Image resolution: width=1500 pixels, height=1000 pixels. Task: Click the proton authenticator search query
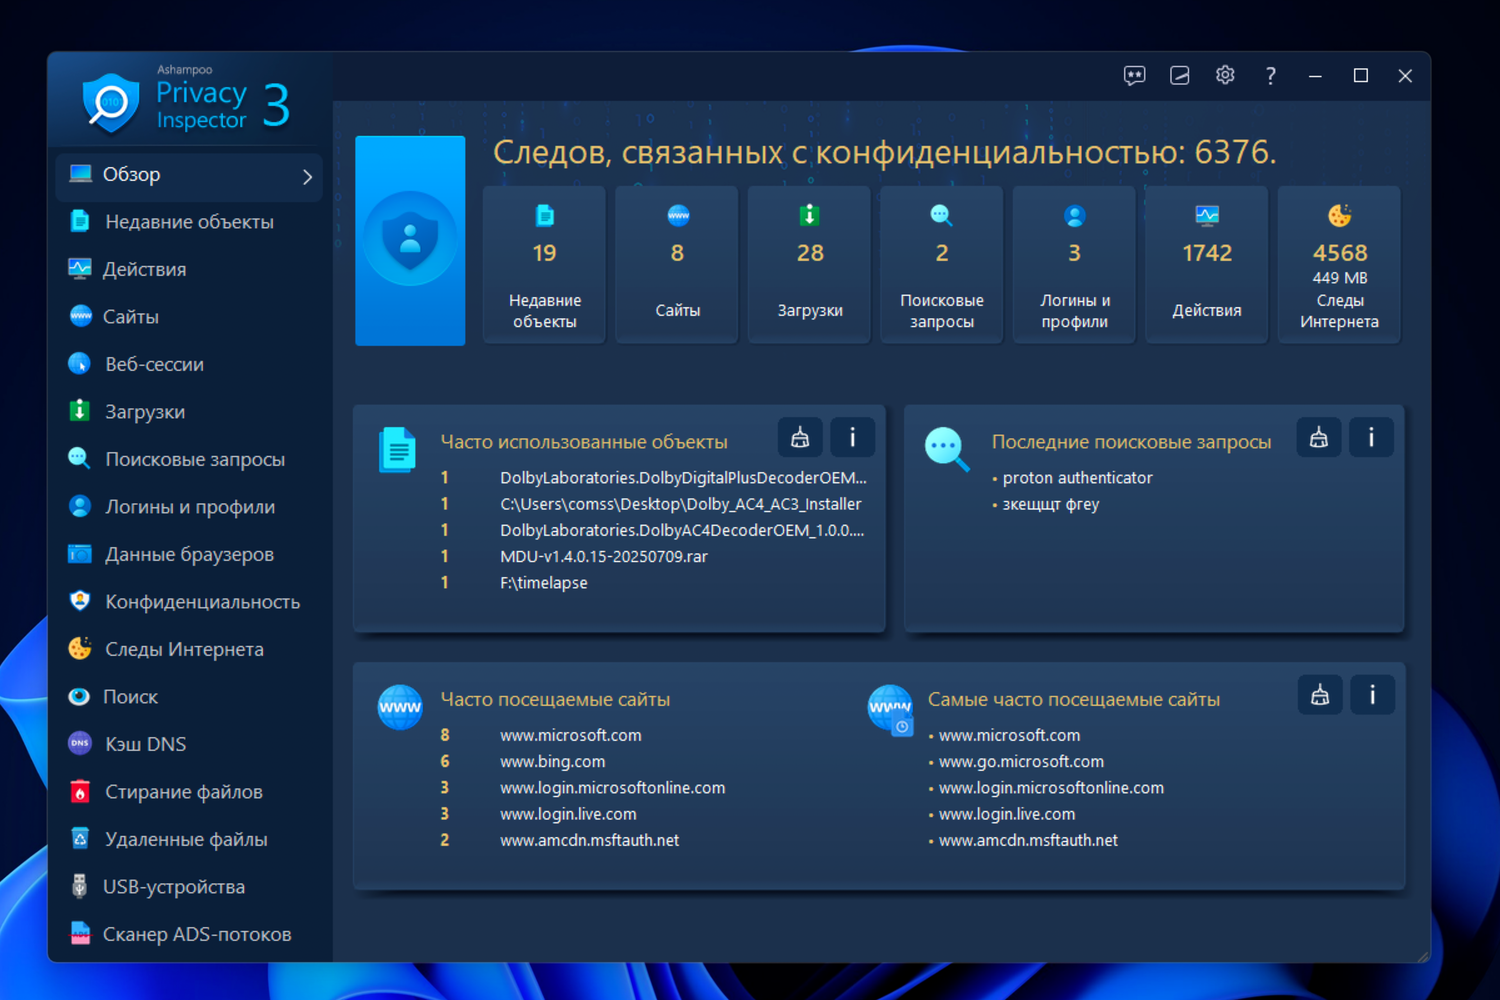[1077, 478]
